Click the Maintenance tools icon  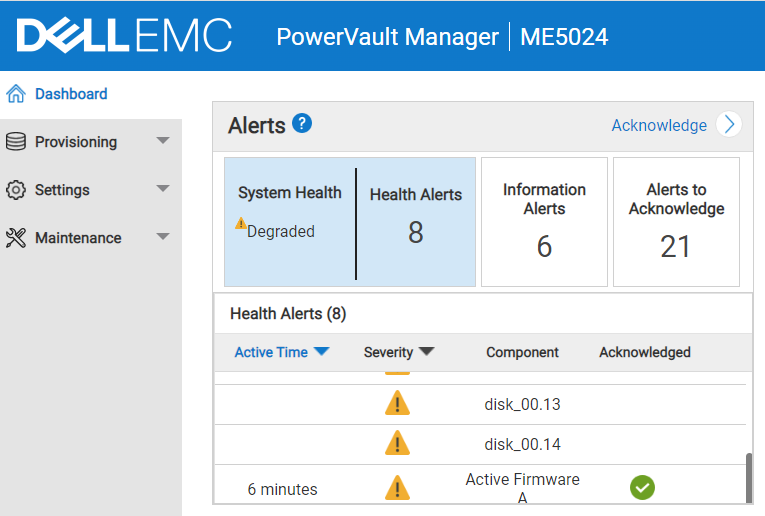[x=15, y=238]
